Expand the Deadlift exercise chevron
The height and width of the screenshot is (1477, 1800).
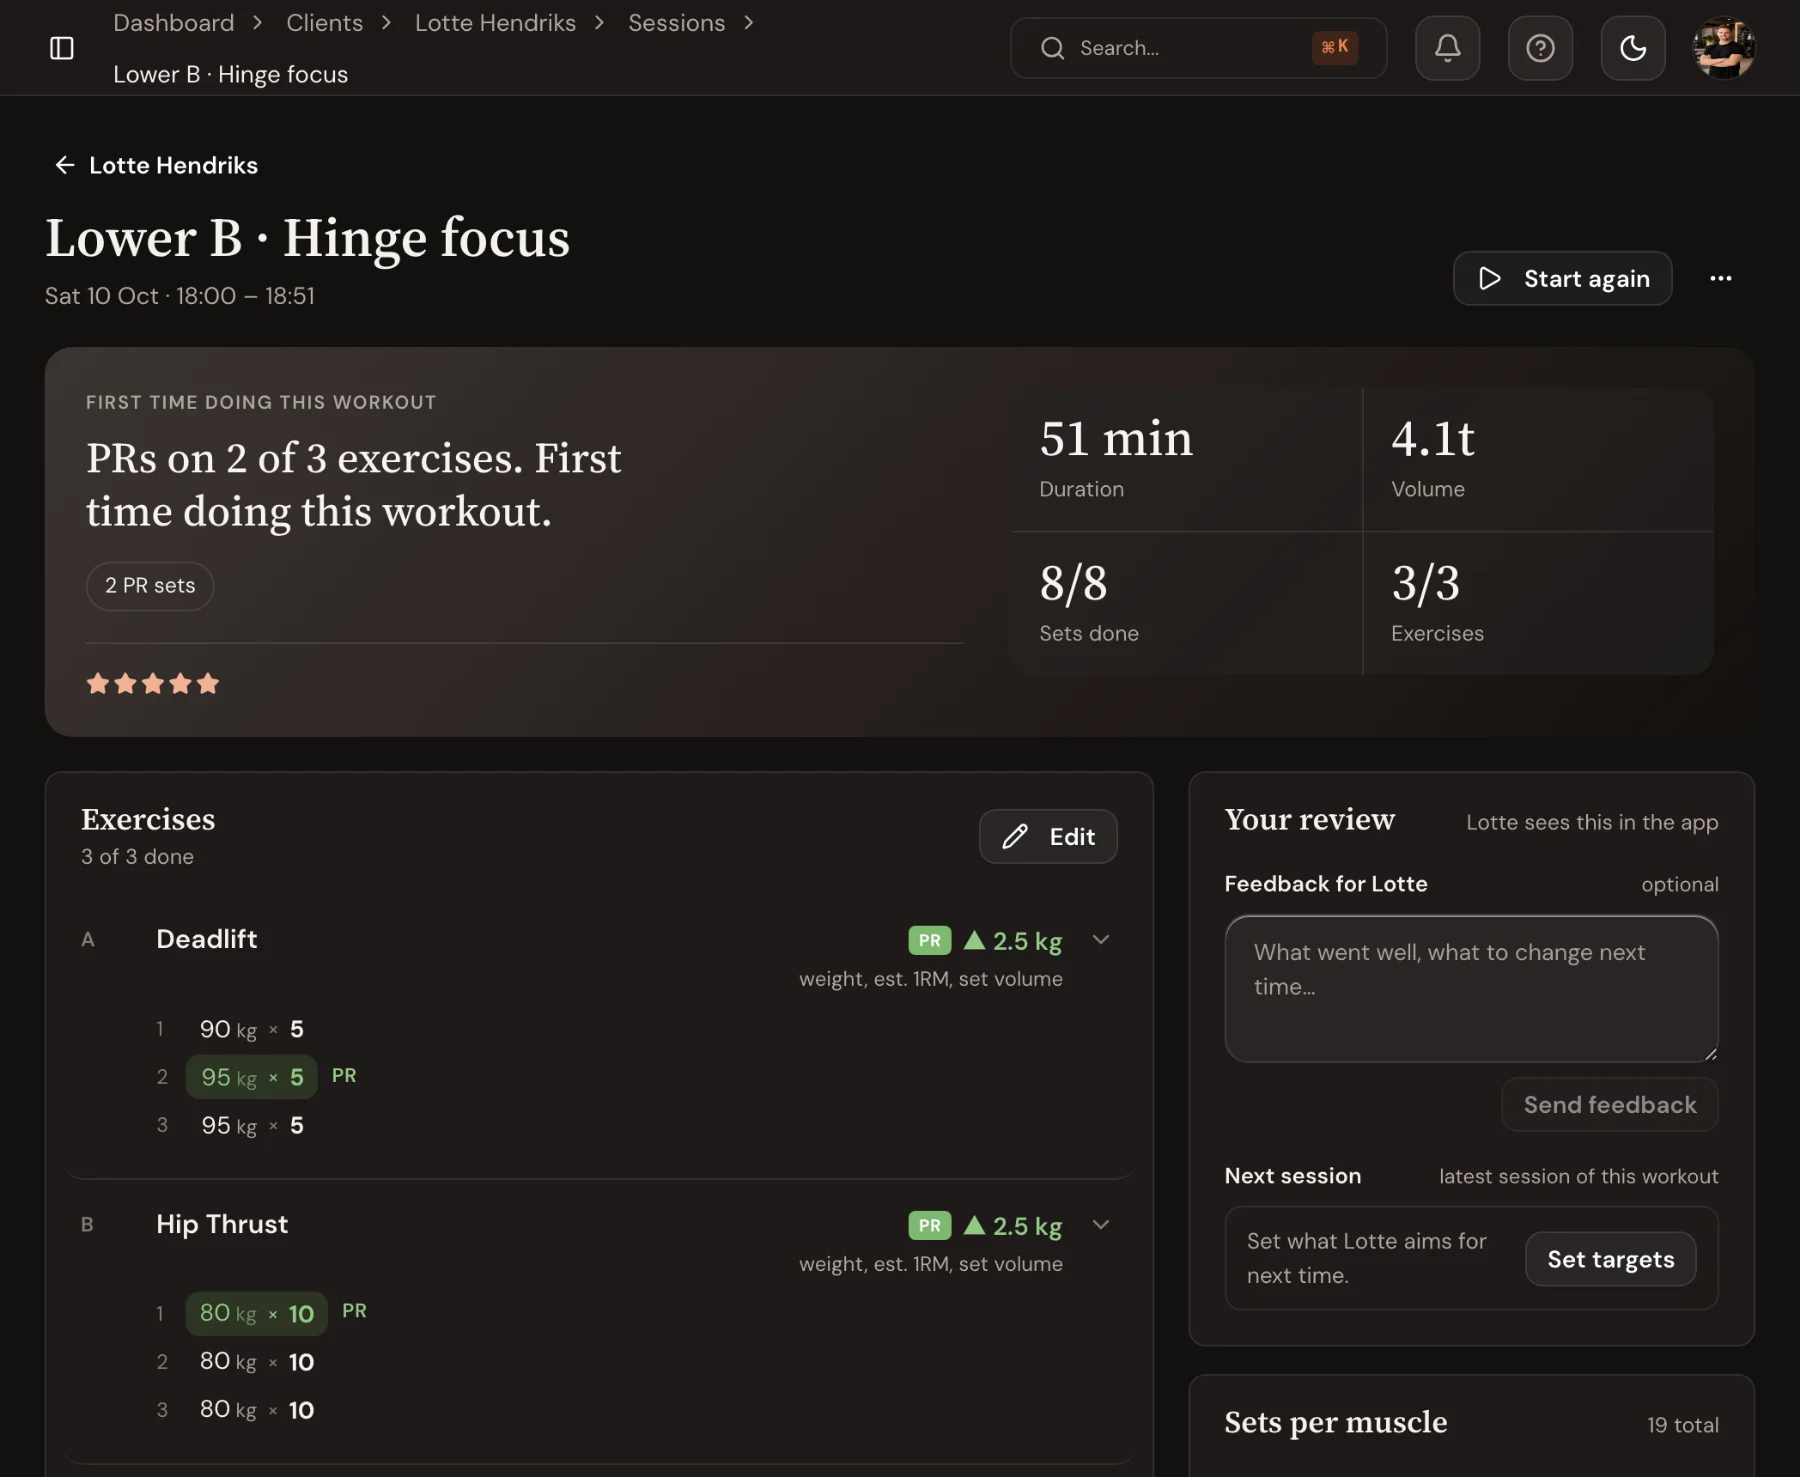point(1101,940)
